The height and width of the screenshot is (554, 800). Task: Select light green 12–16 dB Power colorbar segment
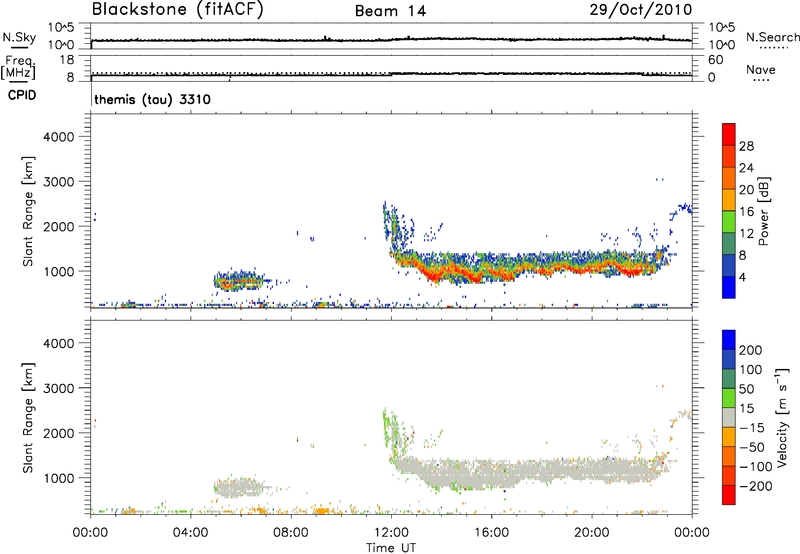729,221
